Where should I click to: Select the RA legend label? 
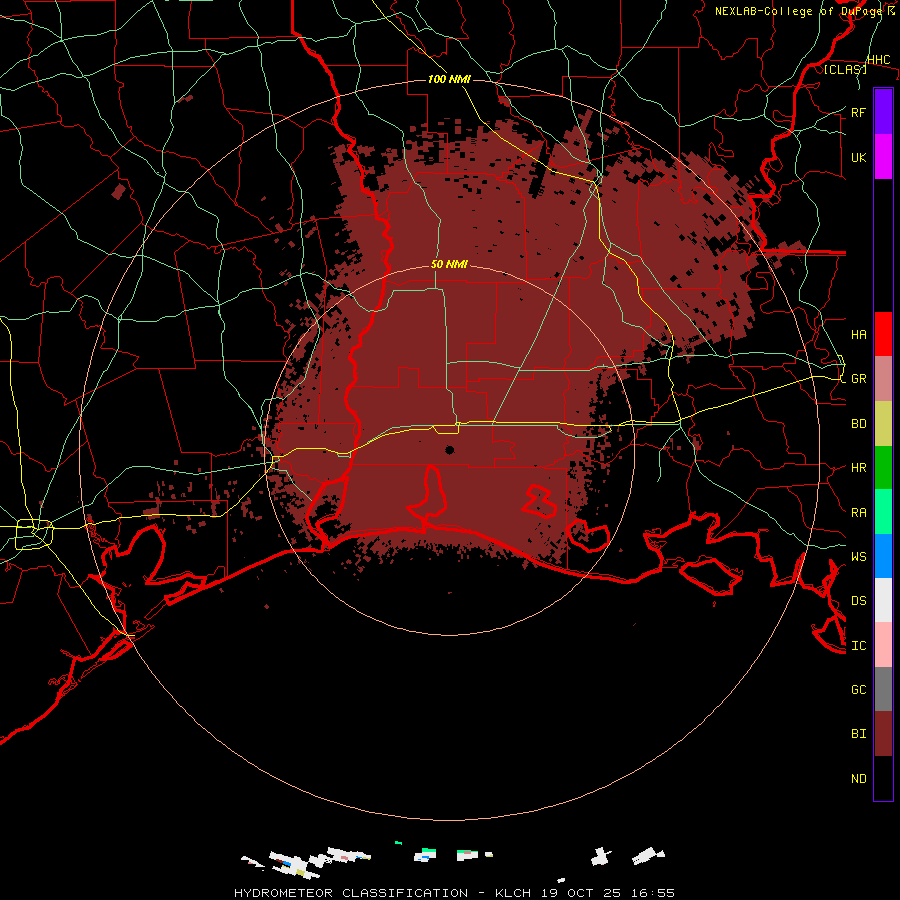858,513
